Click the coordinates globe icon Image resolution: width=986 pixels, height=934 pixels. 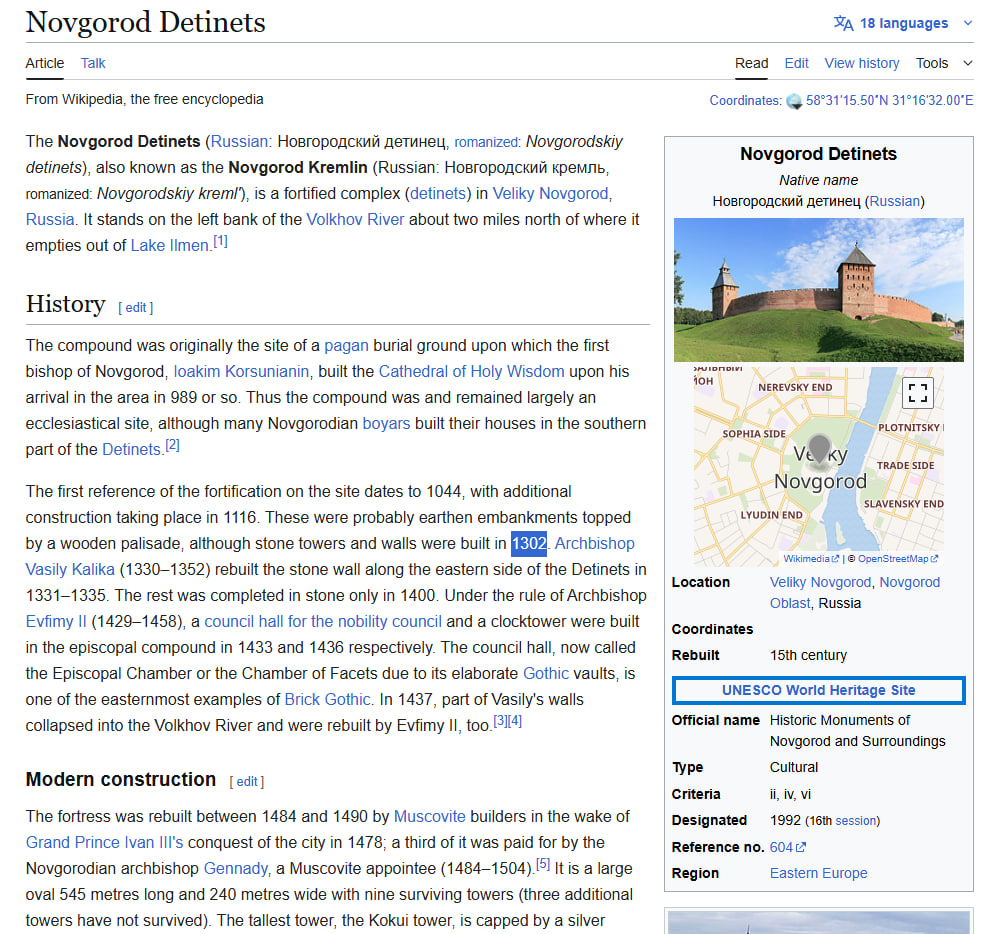tap(794, 101)
